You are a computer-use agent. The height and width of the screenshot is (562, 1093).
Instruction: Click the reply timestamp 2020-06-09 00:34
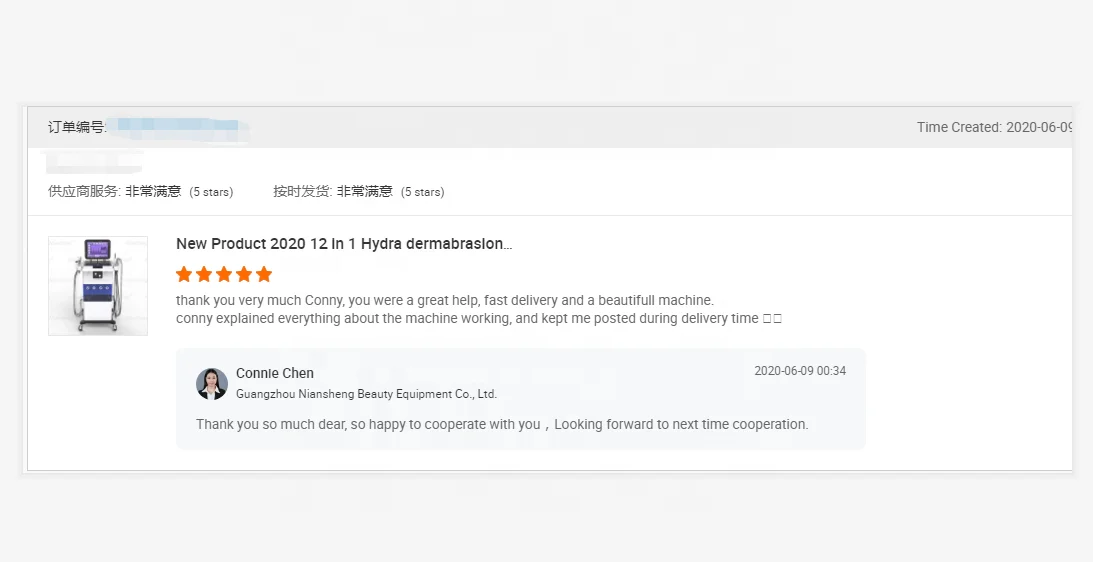[x=800, y=371]
